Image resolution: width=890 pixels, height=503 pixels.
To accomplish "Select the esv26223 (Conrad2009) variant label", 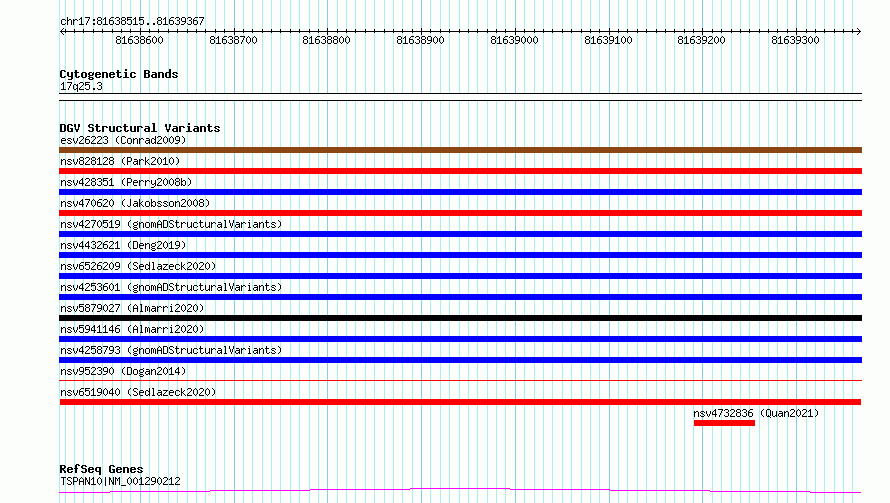I will click(x=123, y=140).
